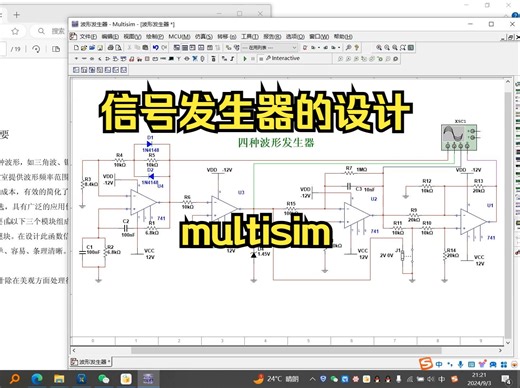Place a diode component from toolbar
Image resolution: width=520 pixels, height=388 pixels.
point(92,58)
